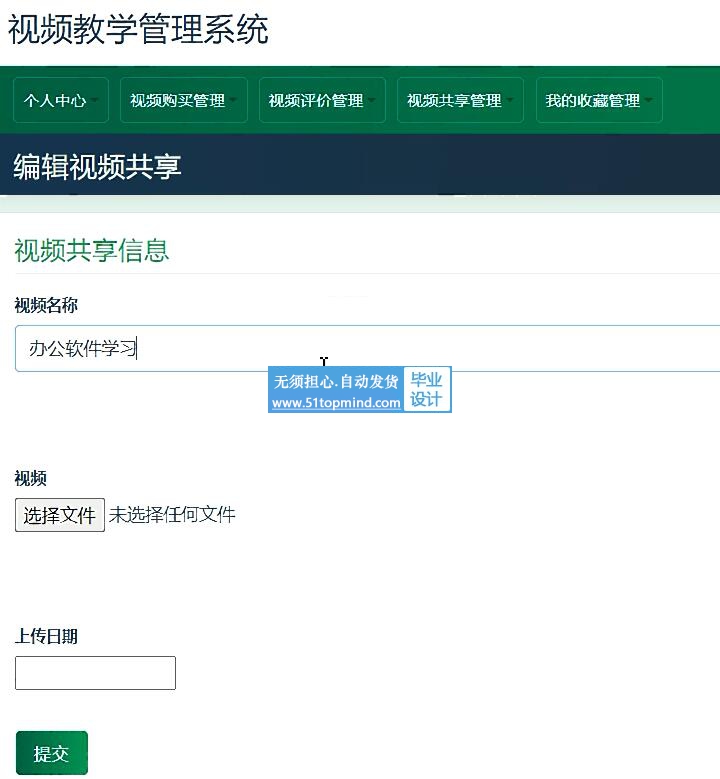The height and width of the screenshot is (779, 720).
Task: Open the 视频共享管理 dropdown menu
Action: point(460,100)
